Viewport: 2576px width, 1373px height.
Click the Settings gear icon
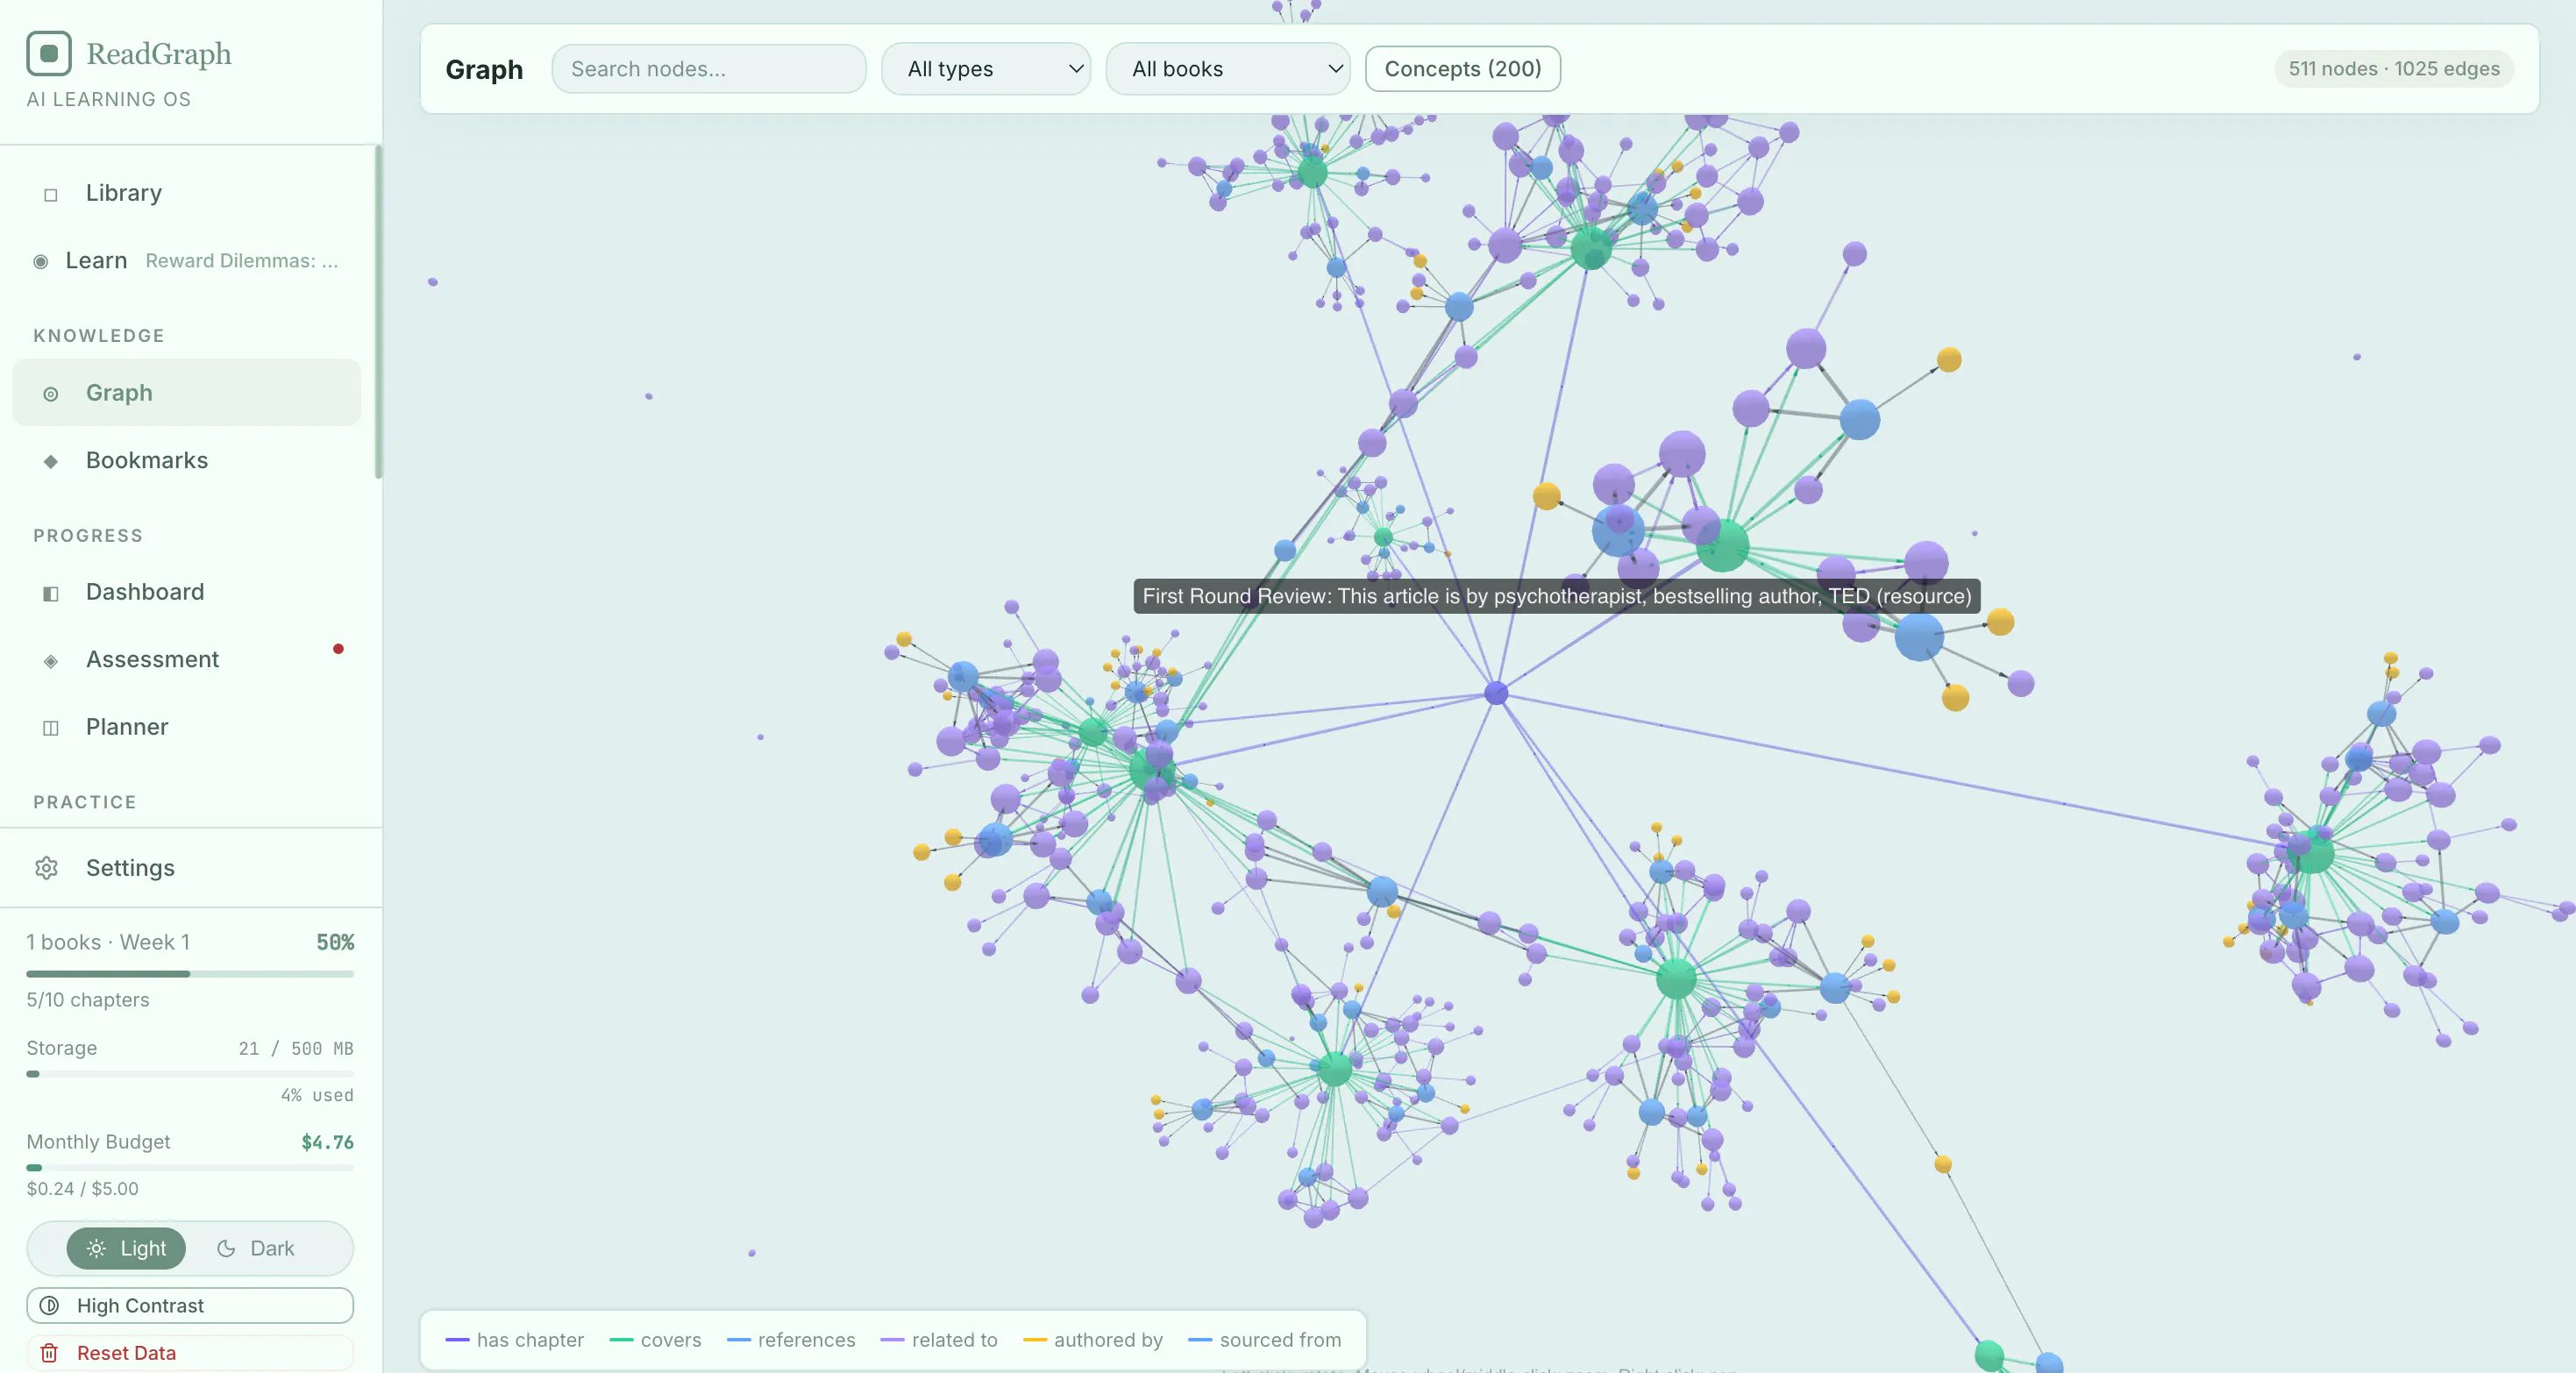(47, 868)
